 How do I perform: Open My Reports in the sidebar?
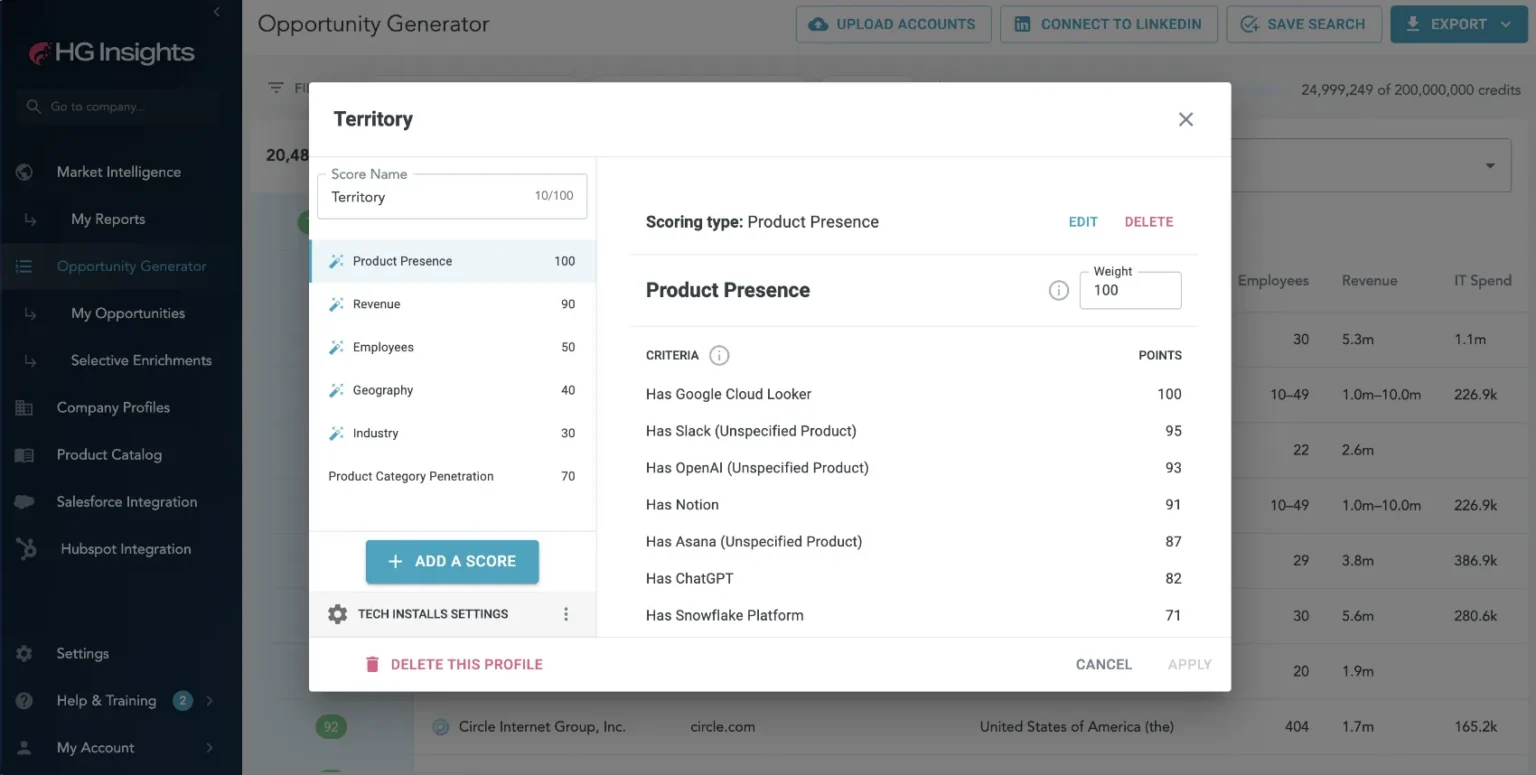point(108,219)
